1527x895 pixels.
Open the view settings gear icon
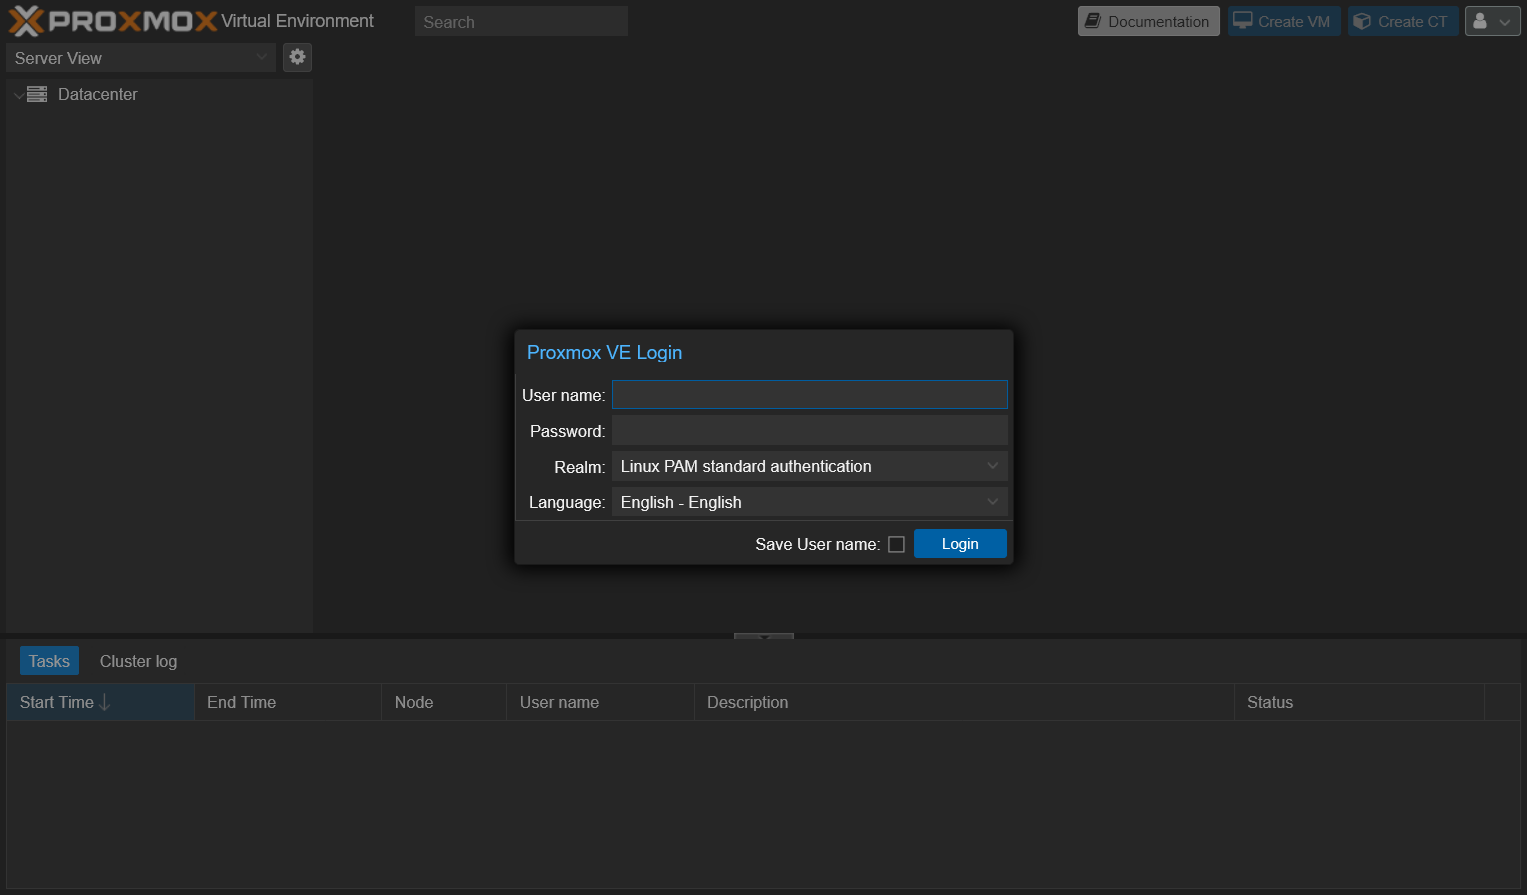click(296, 57)
